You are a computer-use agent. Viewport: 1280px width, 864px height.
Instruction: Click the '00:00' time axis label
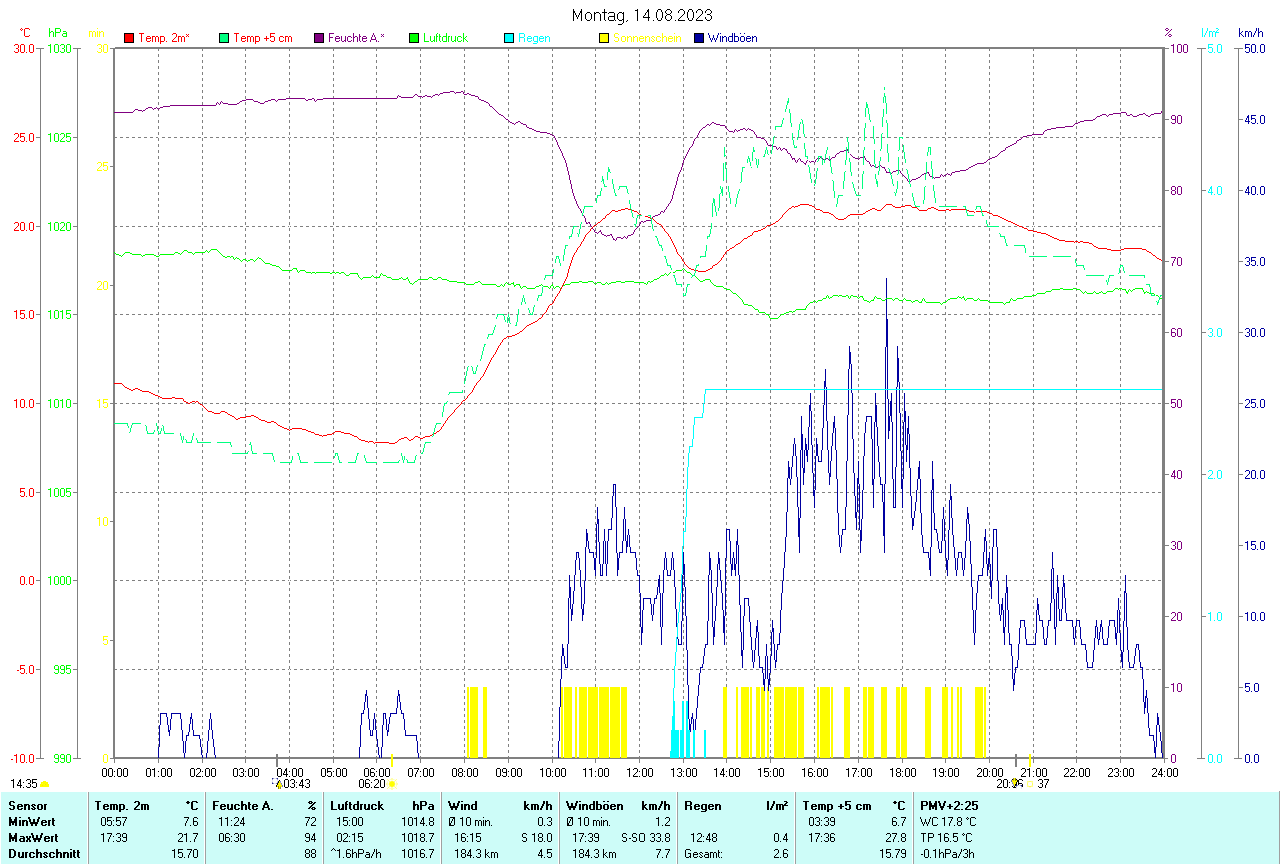tap(115, 772)
